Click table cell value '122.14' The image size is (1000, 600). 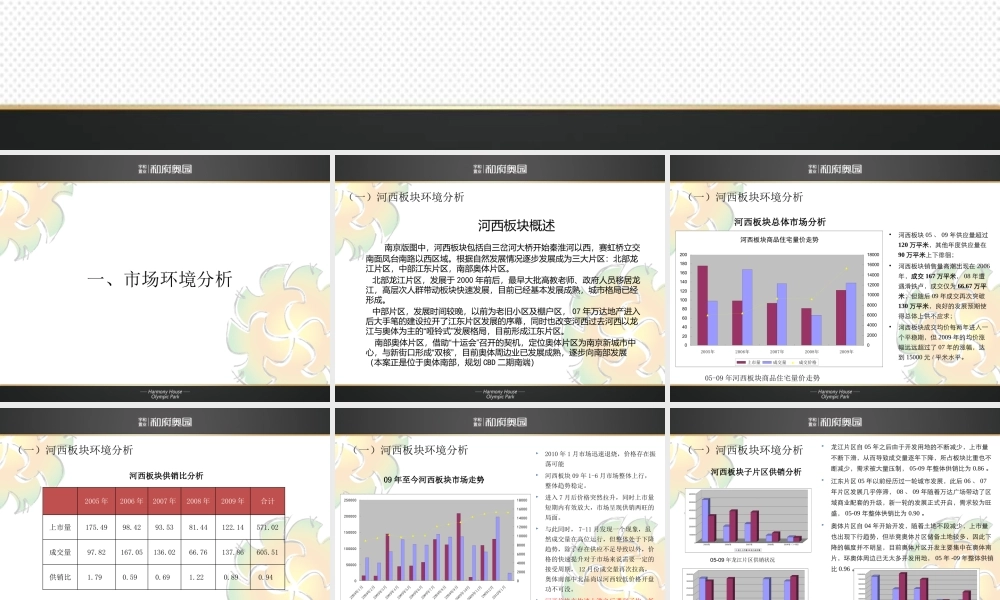point(233,527)
